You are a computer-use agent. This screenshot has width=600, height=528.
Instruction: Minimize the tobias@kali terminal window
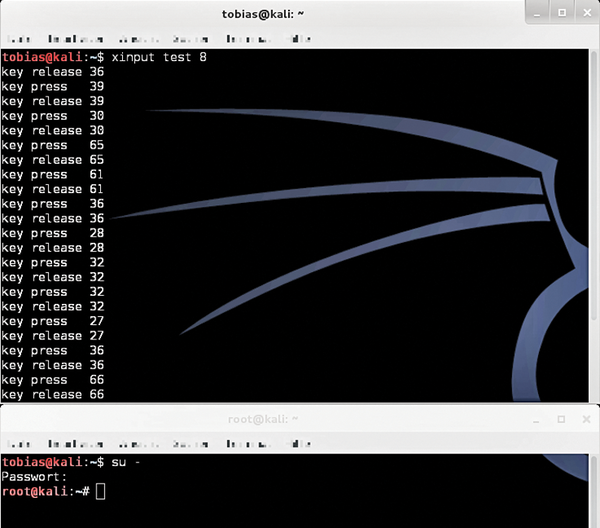coord(537,13)
